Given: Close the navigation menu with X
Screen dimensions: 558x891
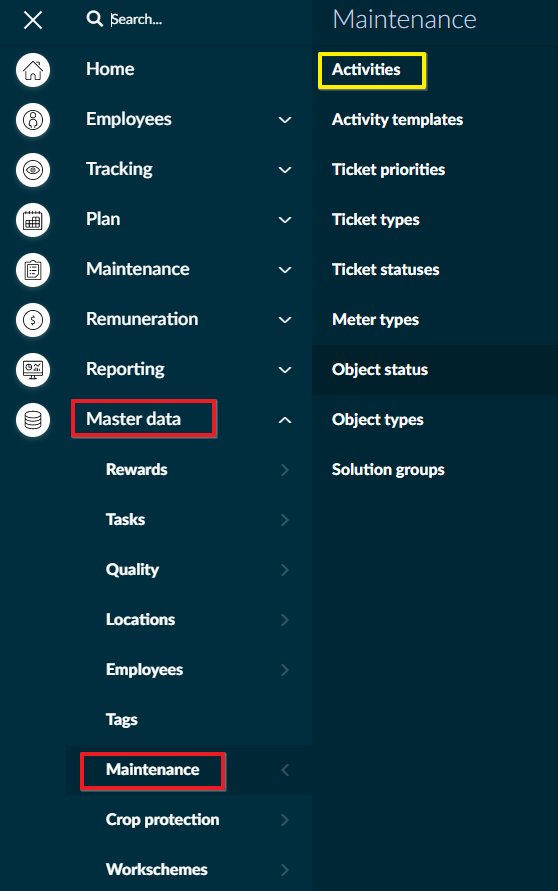Looking at the screenshot, I should pyautogui.click(x=33, y=20).
